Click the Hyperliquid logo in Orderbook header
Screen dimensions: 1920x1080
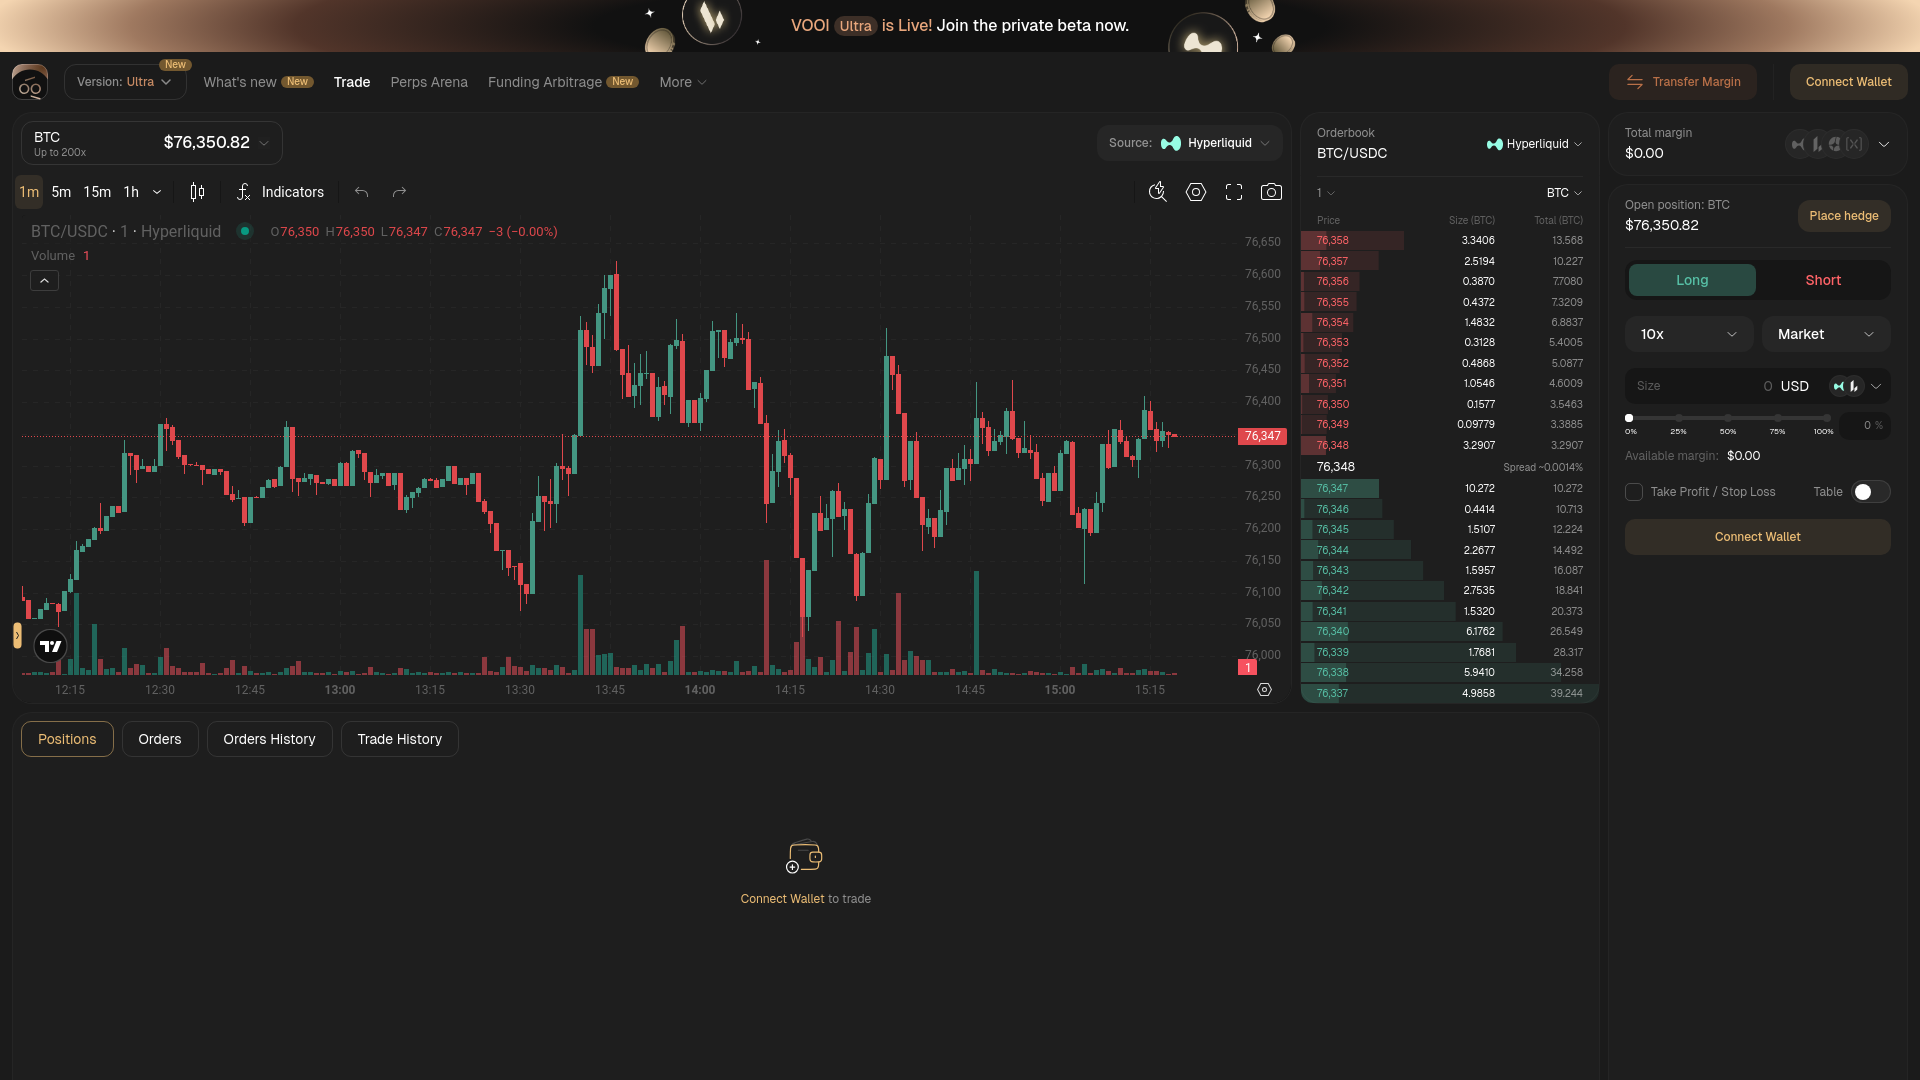(1495, 144)
